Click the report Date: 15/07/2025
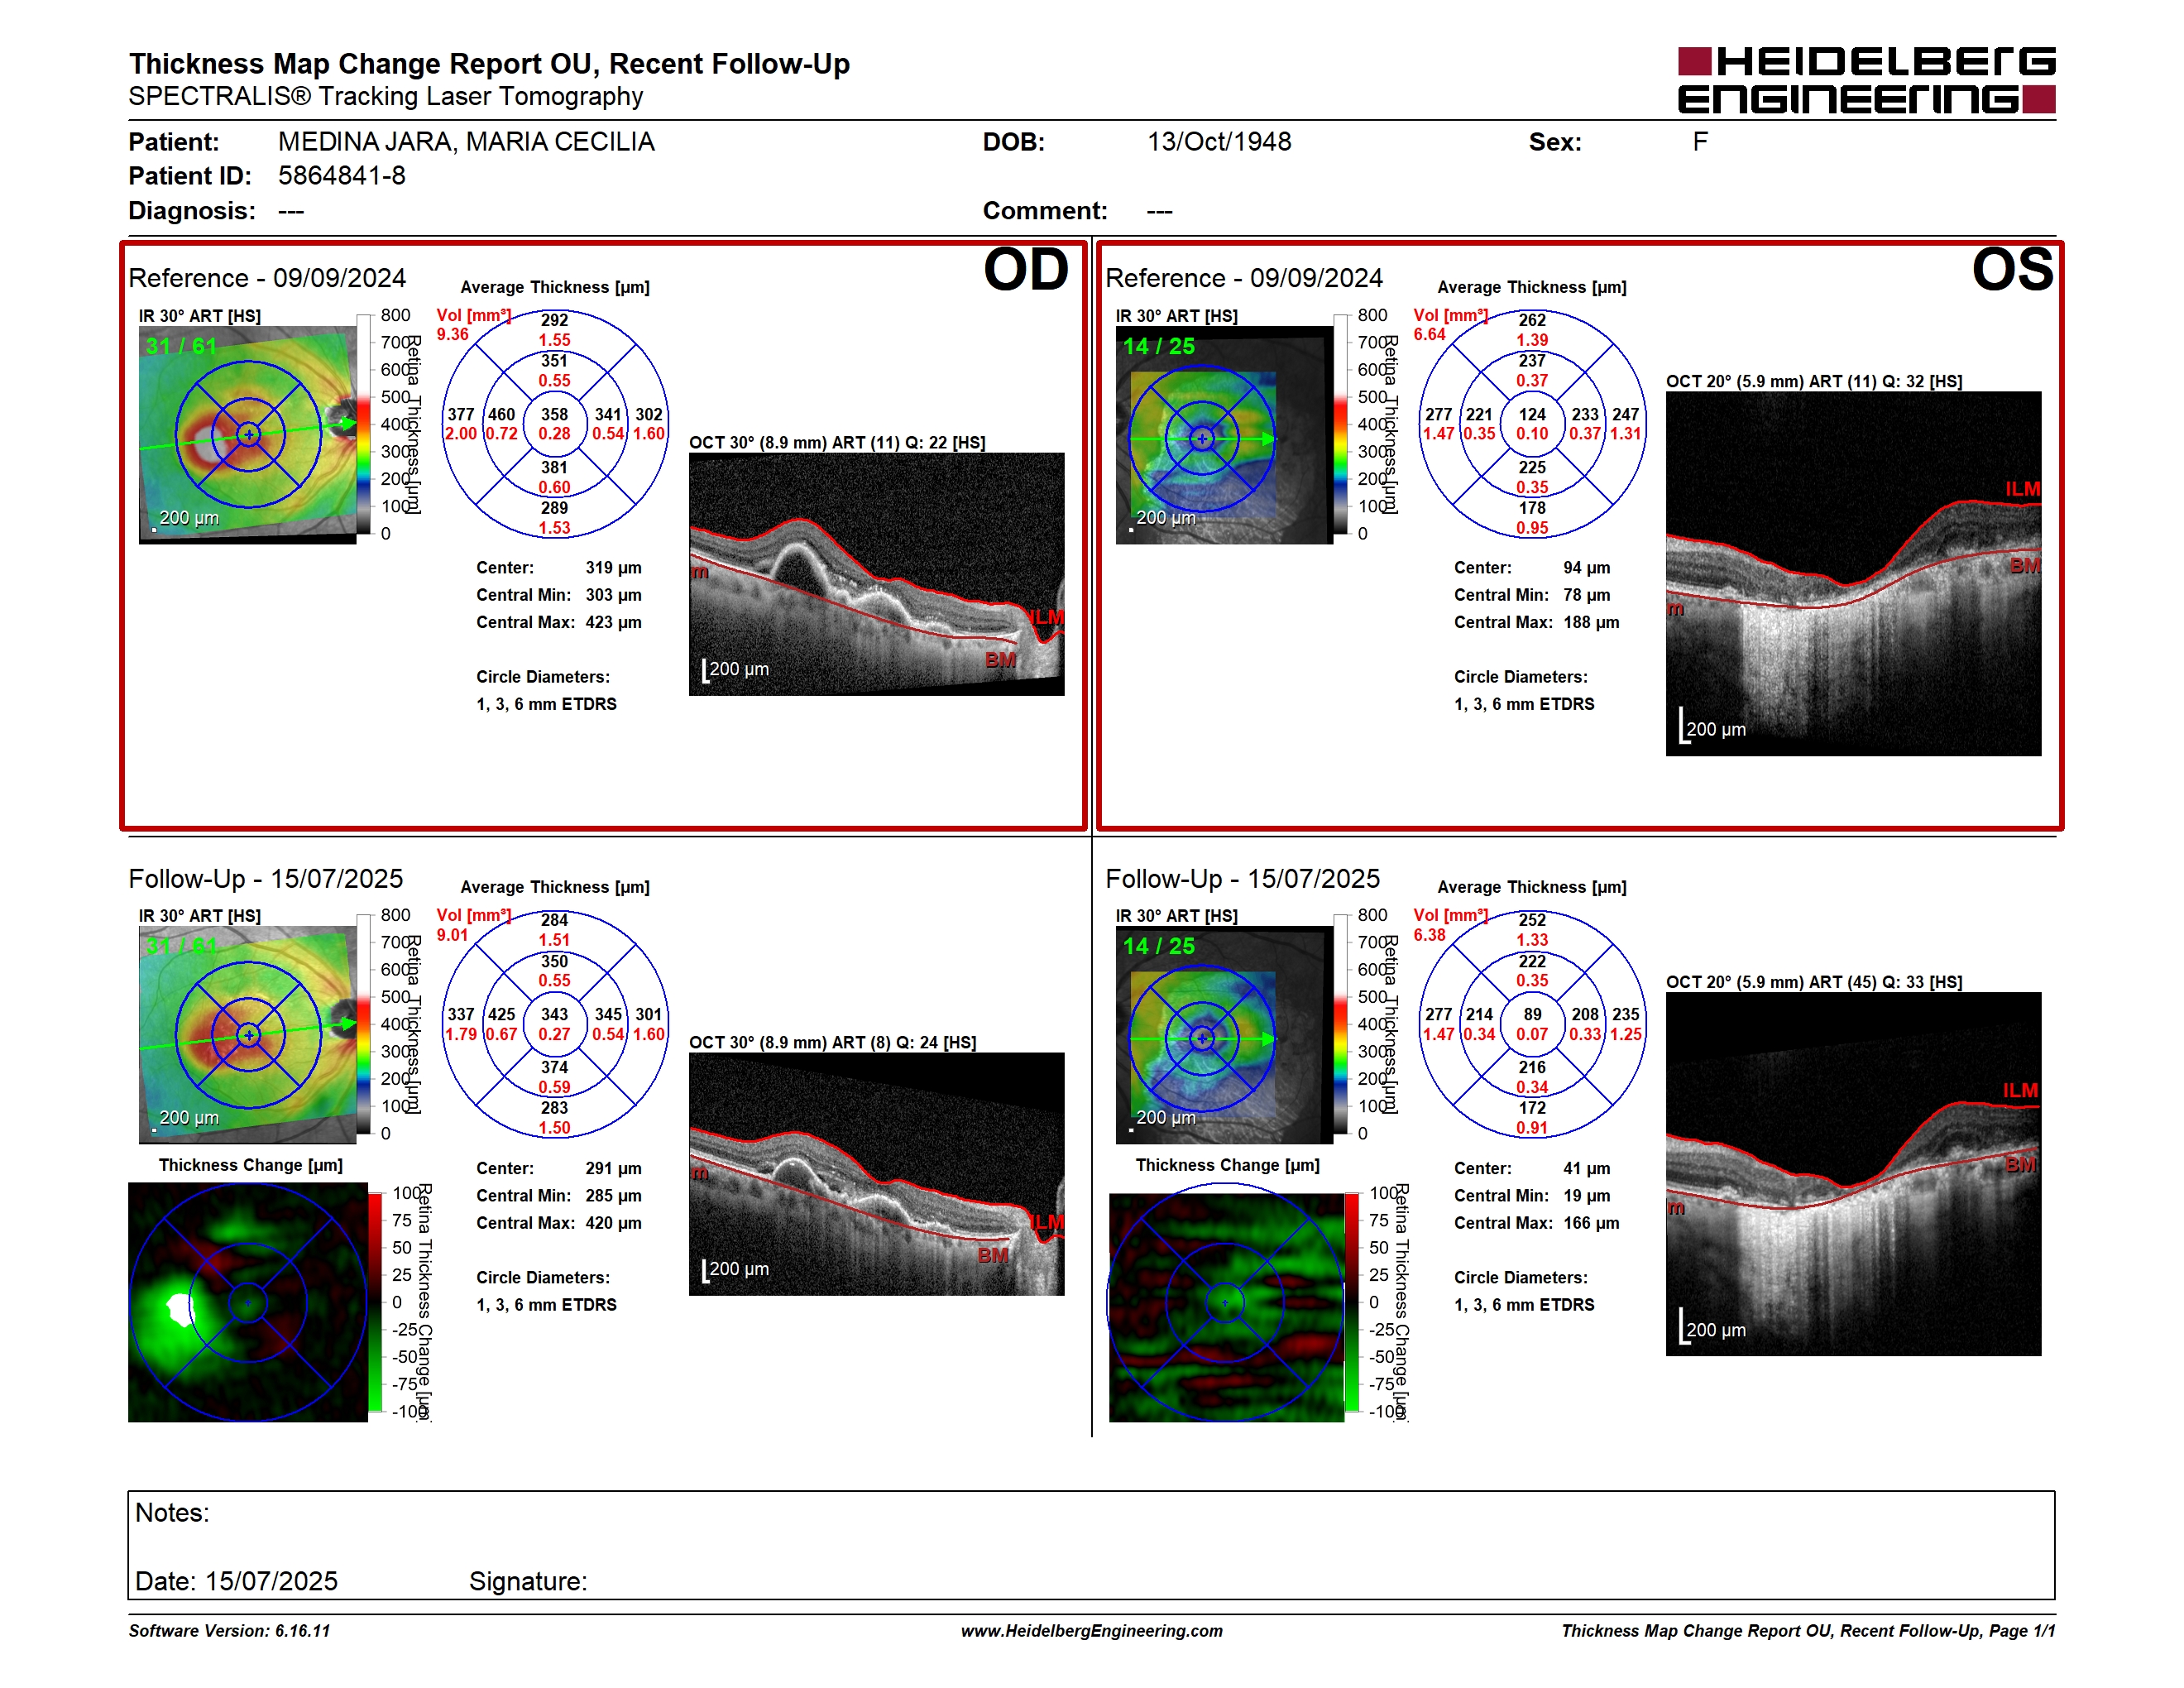Screen dimensions: 2184x1688 click(236, 1582)
